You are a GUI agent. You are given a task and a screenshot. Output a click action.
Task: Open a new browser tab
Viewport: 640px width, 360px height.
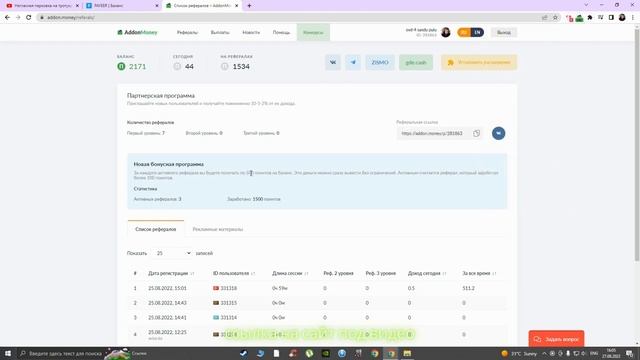pyautogui.click(x=249, y=6)
